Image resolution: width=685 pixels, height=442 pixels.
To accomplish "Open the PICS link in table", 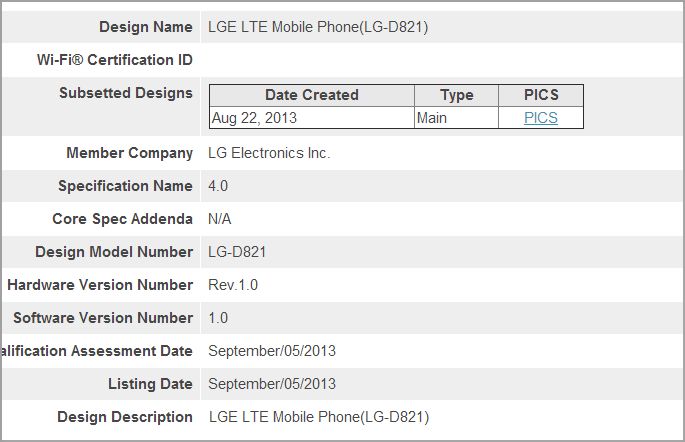I will [541, 118].
